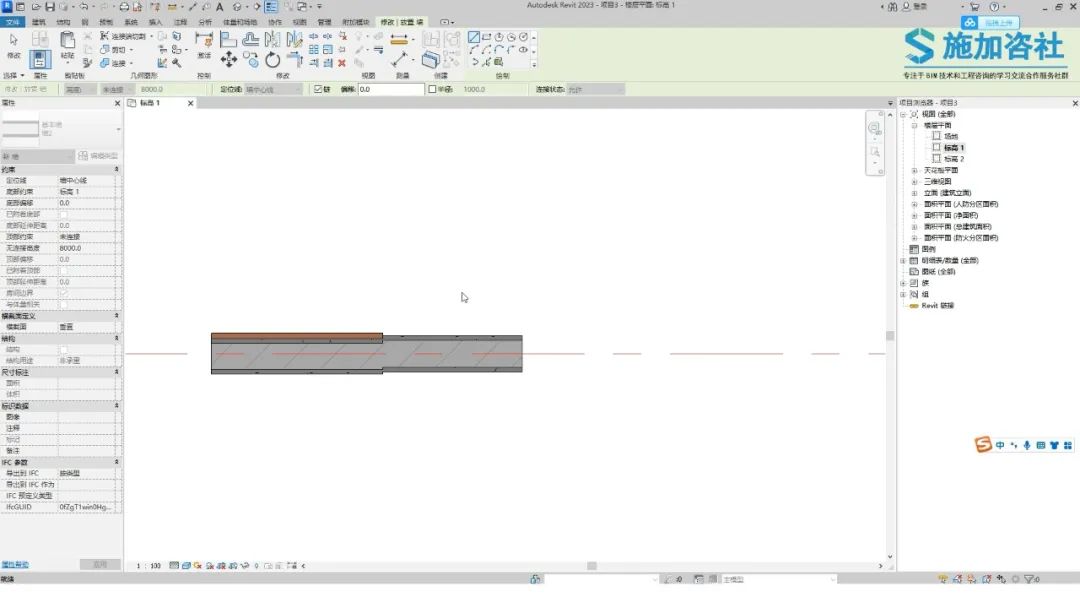The width and height of the screenshot is (1080, 608).
Task: Expand the 三维视图 node in project browser
Action: [915, 182]
